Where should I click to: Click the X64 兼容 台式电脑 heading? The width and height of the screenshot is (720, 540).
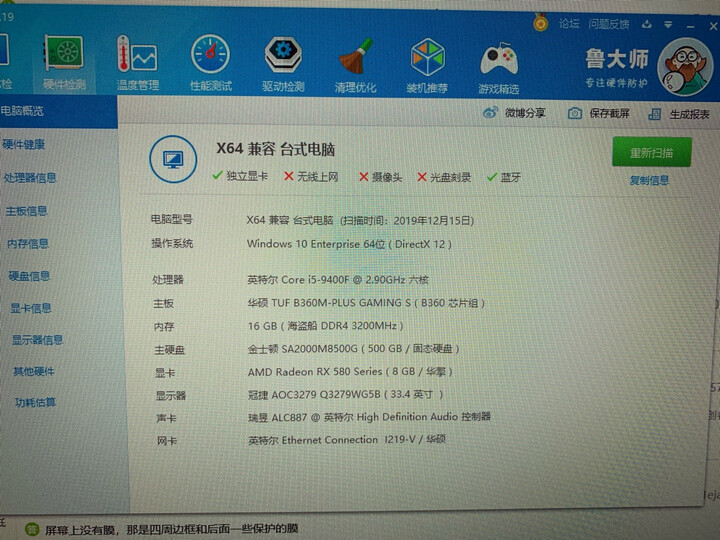pos(276,149)
